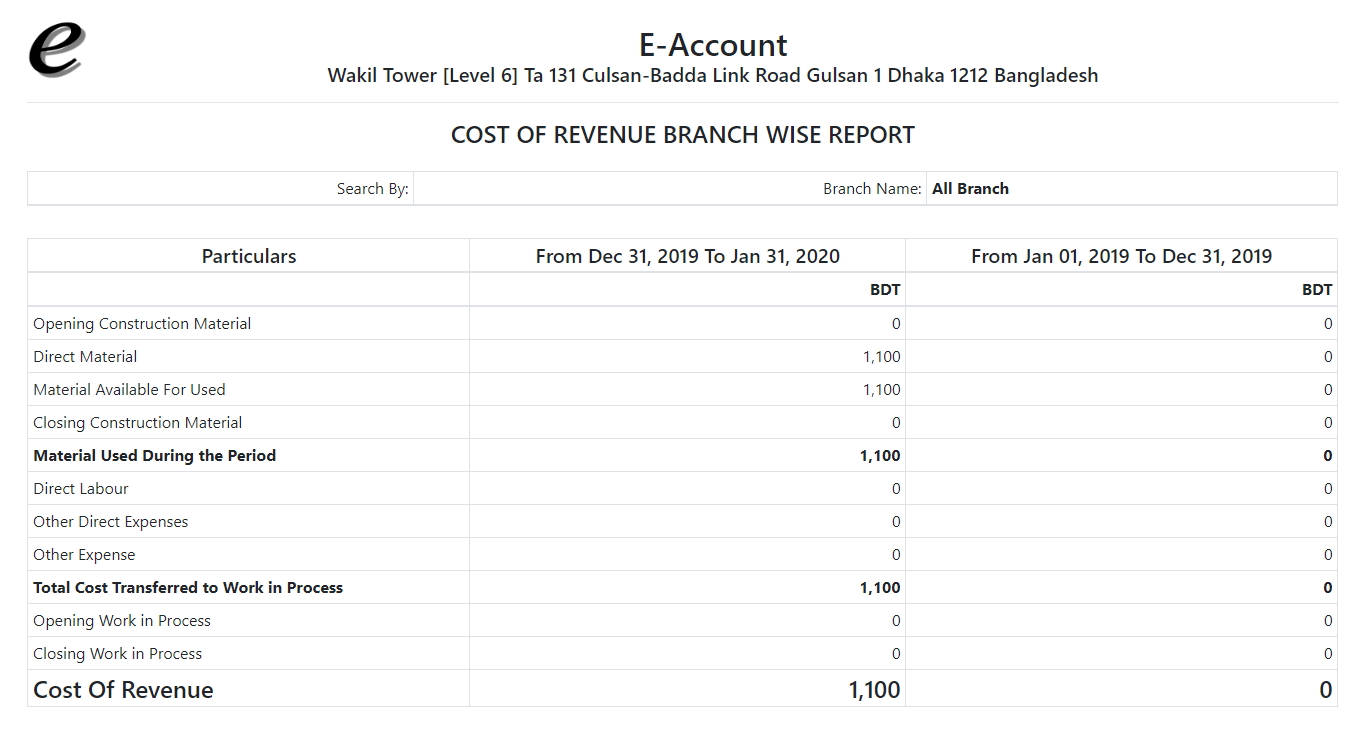Image resolution: width=1366 pixels, height=747 pixels.
Task: Select the All Branch value
Action: 970,189
